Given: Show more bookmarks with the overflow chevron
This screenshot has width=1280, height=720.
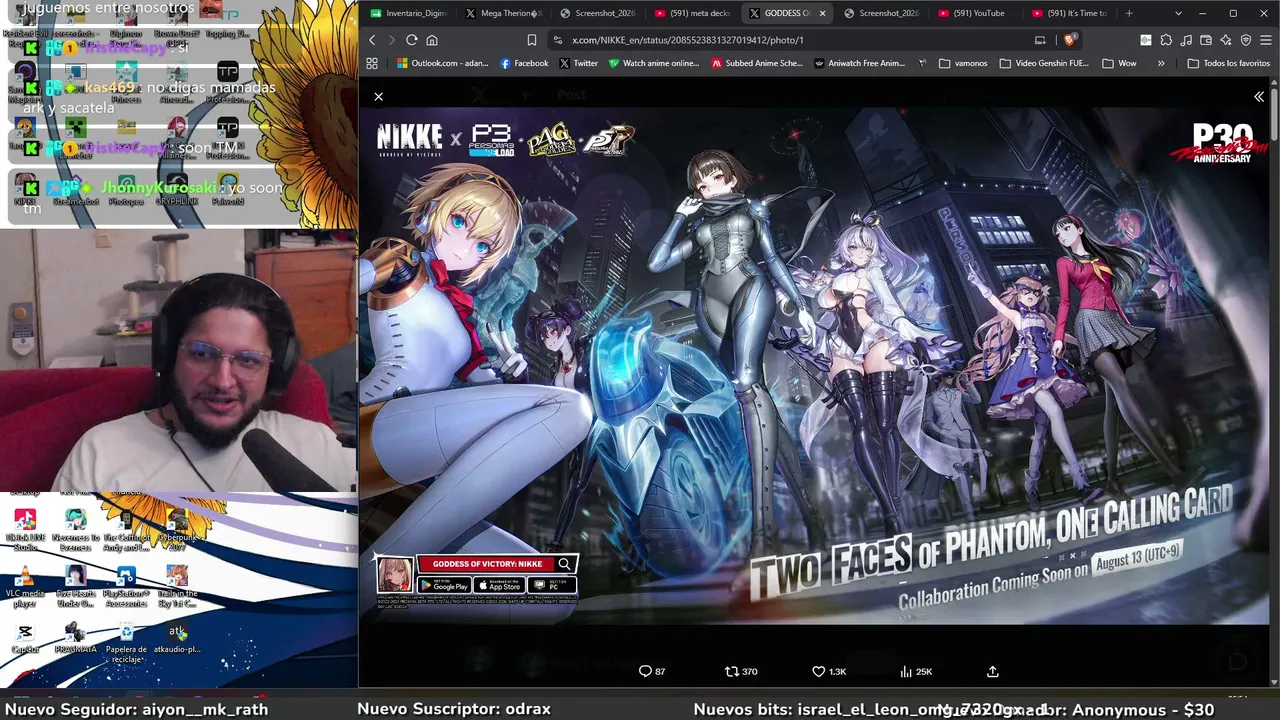Looking at the screenshot, I should pos(1161,63).
